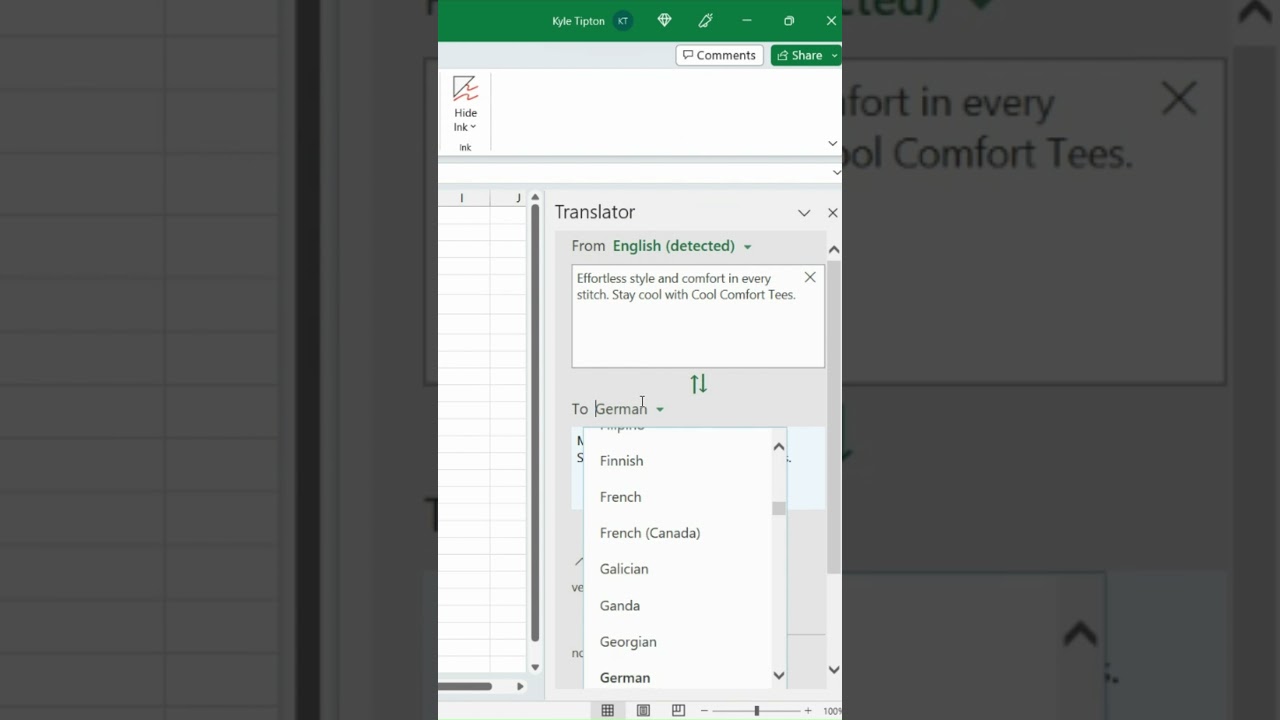Image resolution: width=1280 pixels, height=720 pixels.
Task: Click the Kyle Tipton account avatar
Action: [623, 21]
